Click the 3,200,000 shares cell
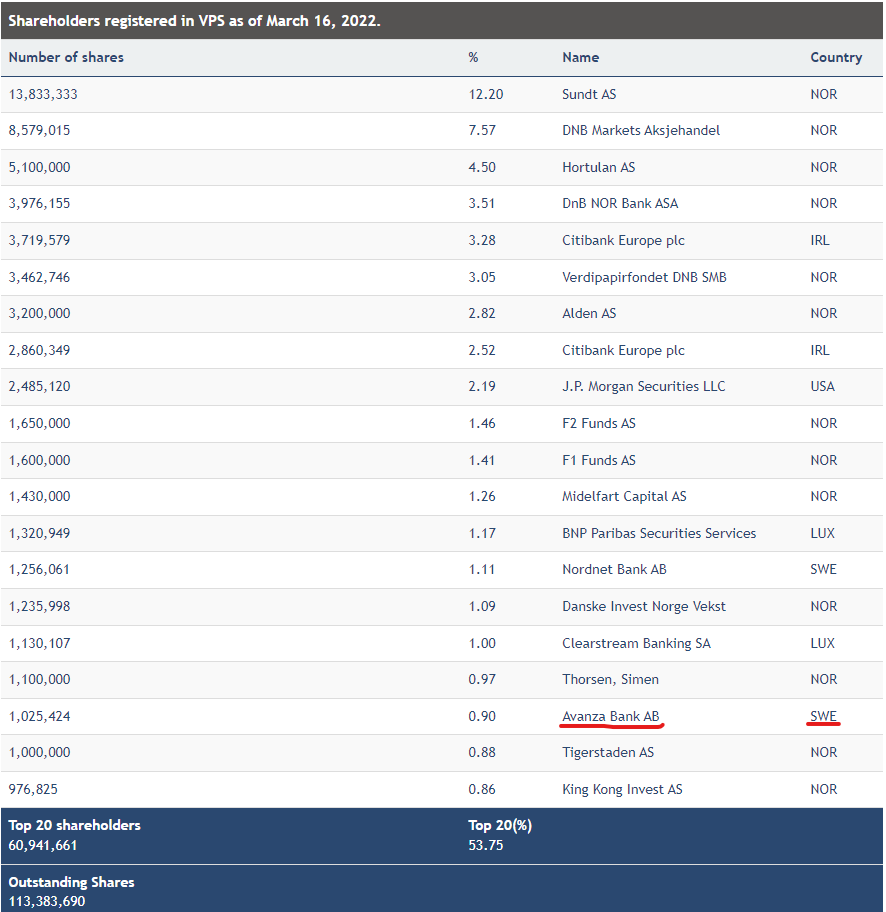Viewport: 886px width, 912px height. pyautogui.click(x=39, y=314)
